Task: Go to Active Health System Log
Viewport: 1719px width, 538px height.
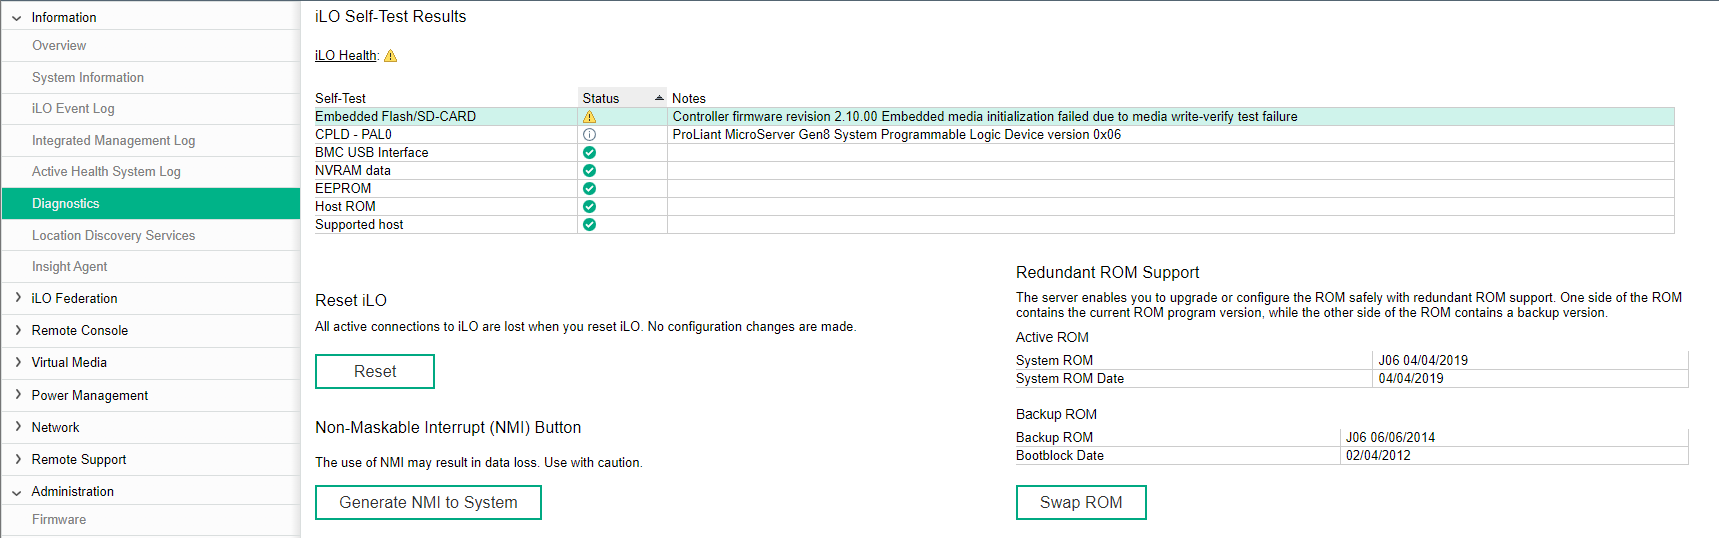Action: click(106, 171)
